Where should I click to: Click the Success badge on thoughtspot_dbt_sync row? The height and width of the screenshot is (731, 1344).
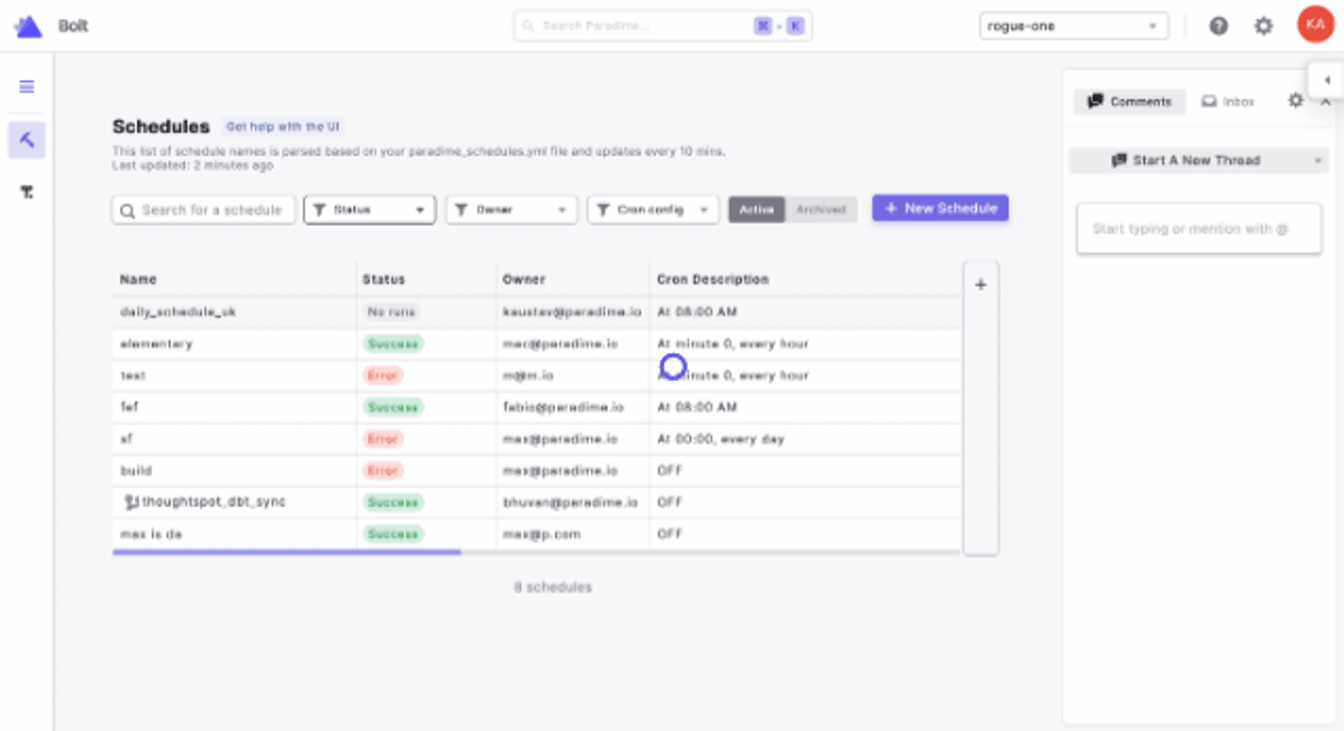tap(393, 502)
